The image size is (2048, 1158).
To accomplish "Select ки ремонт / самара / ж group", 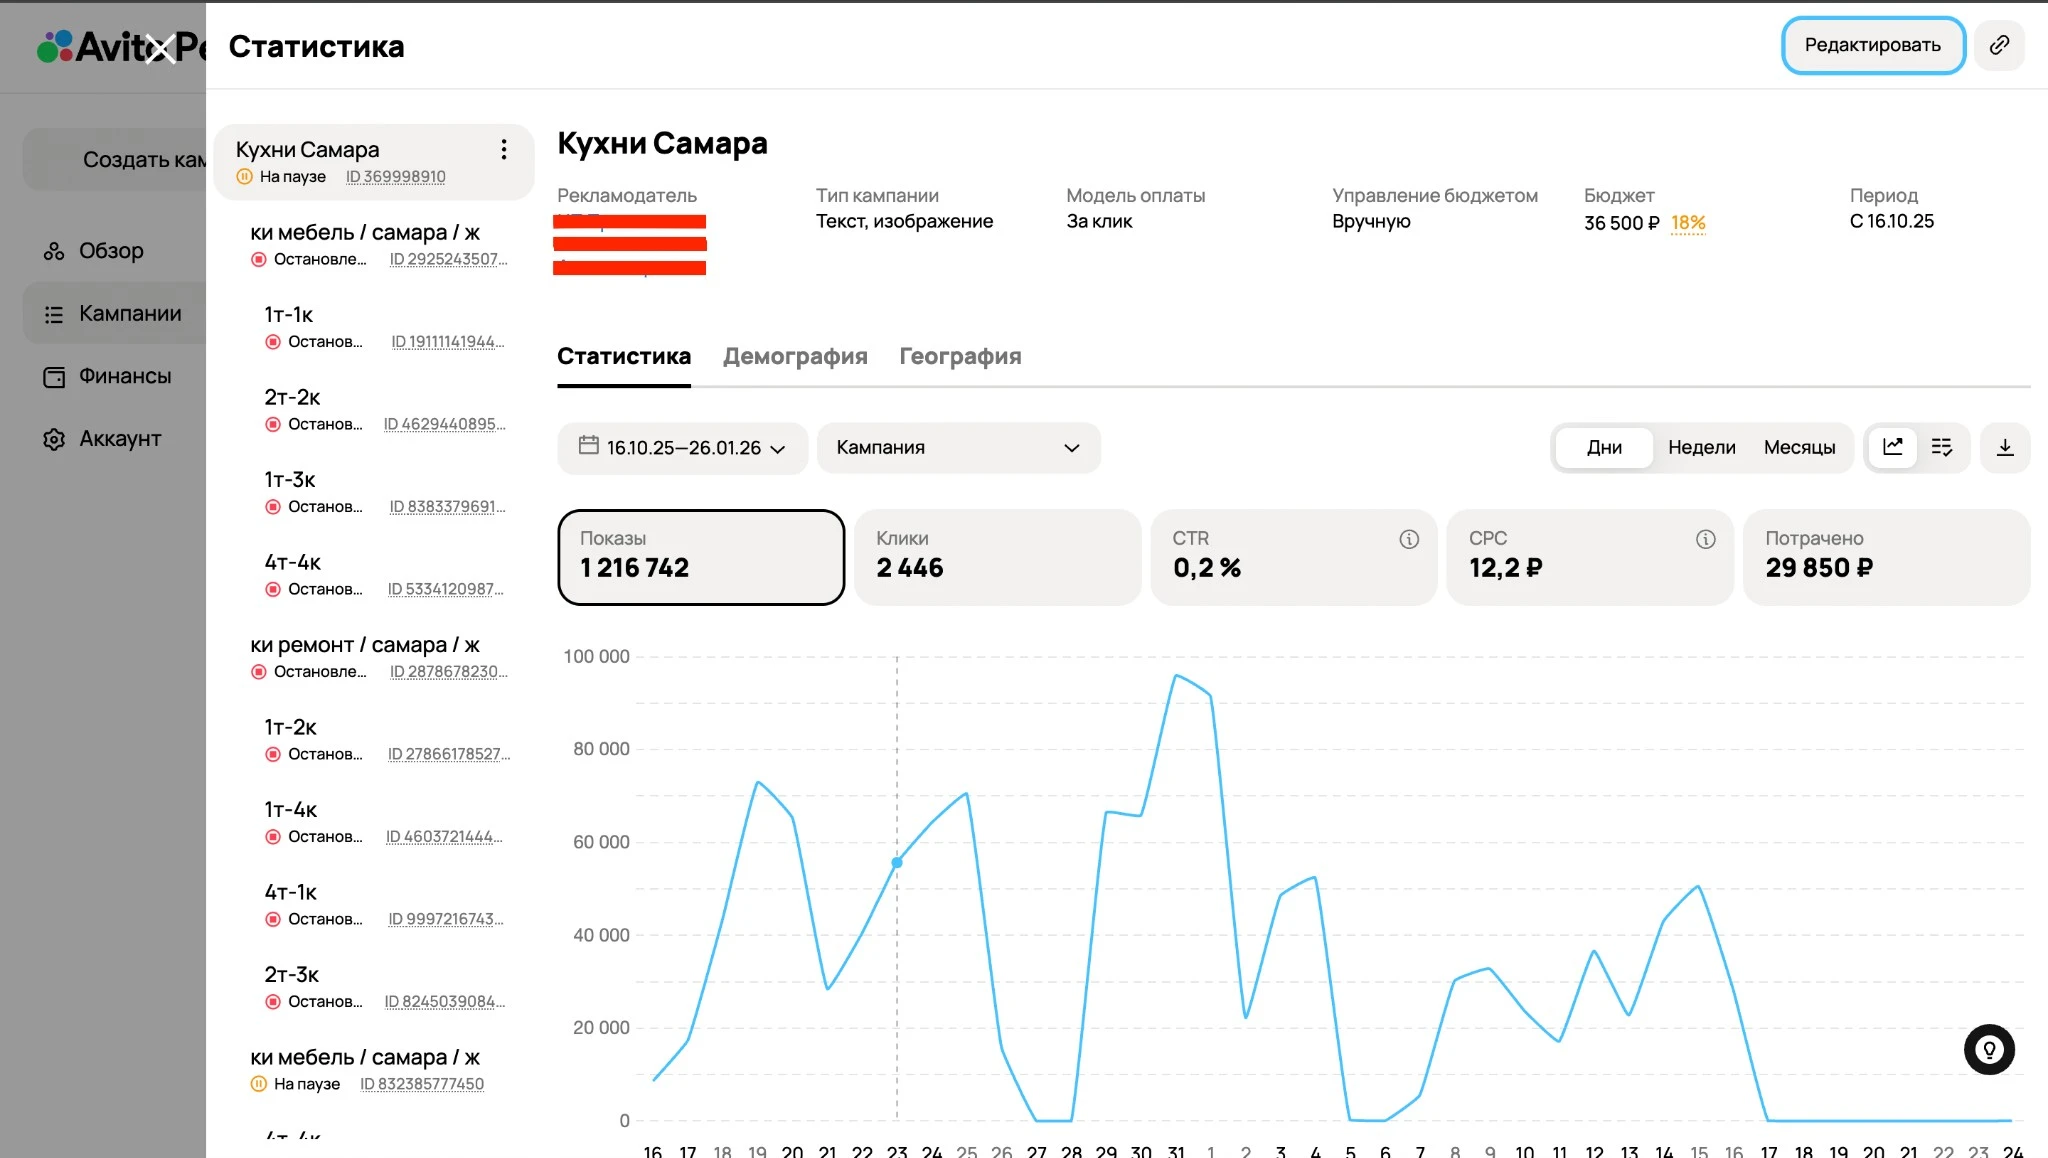I will coord(365,645).
